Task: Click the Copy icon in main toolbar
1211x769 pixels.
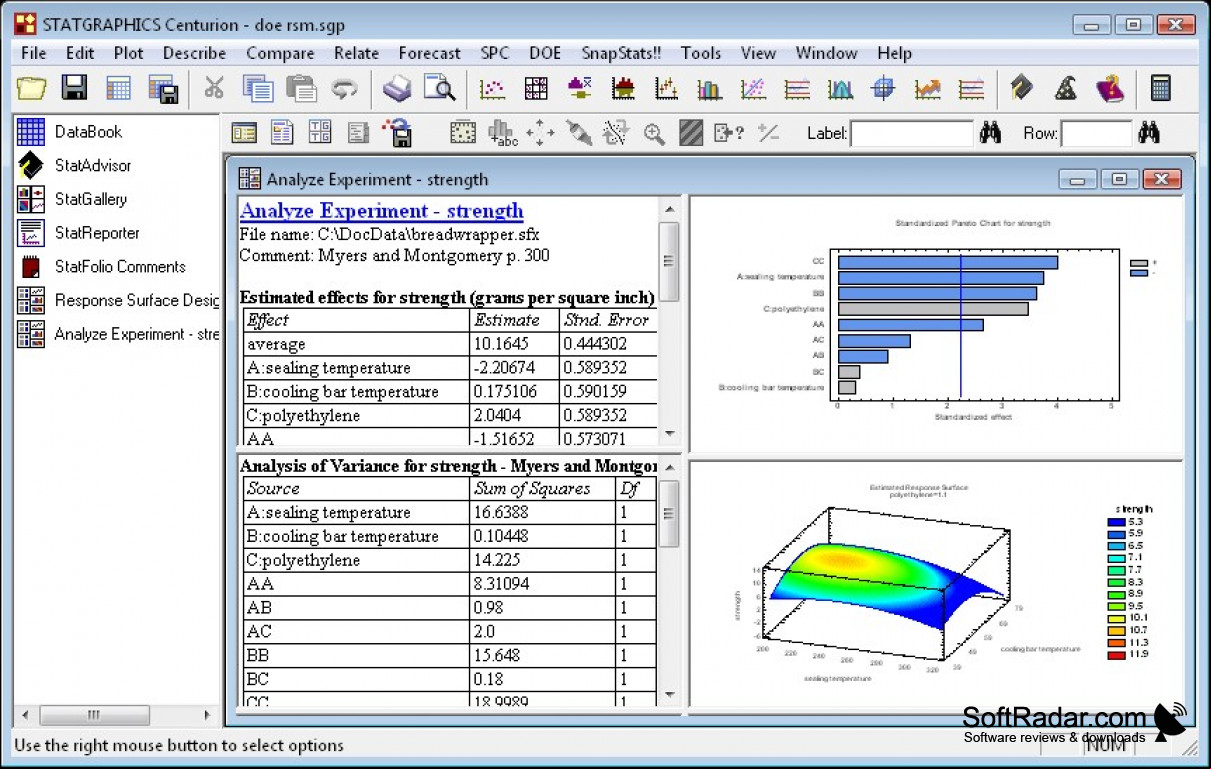Action: 258,88
